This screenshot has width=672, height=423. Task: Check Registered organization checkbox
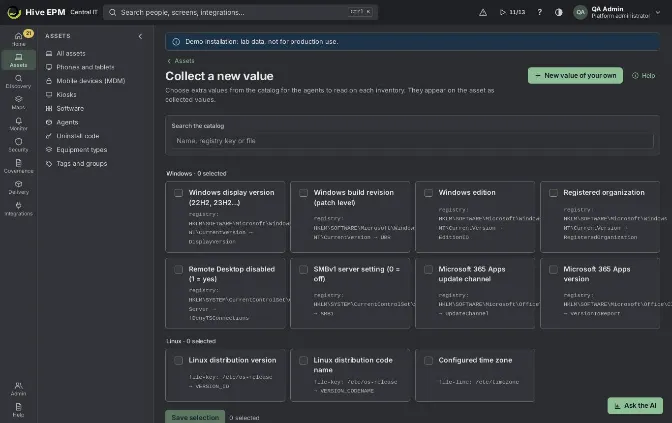[x=553, y=193]
